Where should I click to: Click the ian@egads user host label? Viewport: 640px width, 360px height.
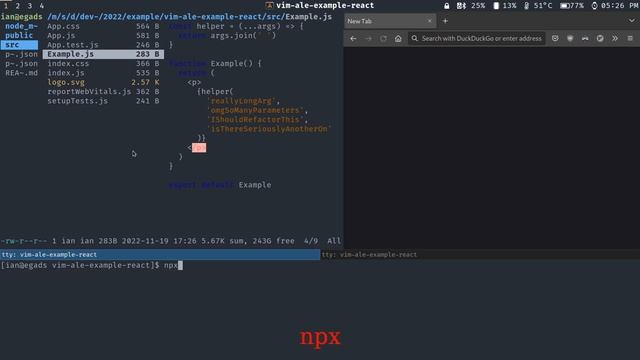coord(22,17)
